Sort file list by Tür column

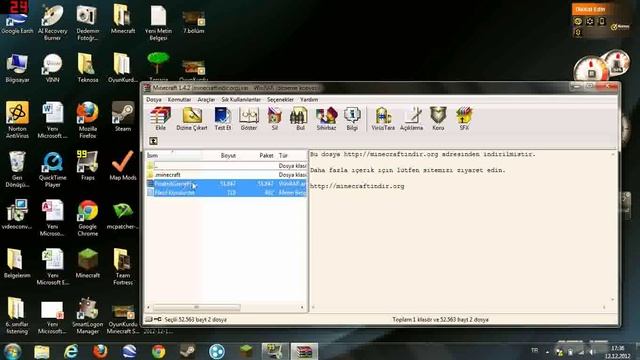(x=292, y=156)
